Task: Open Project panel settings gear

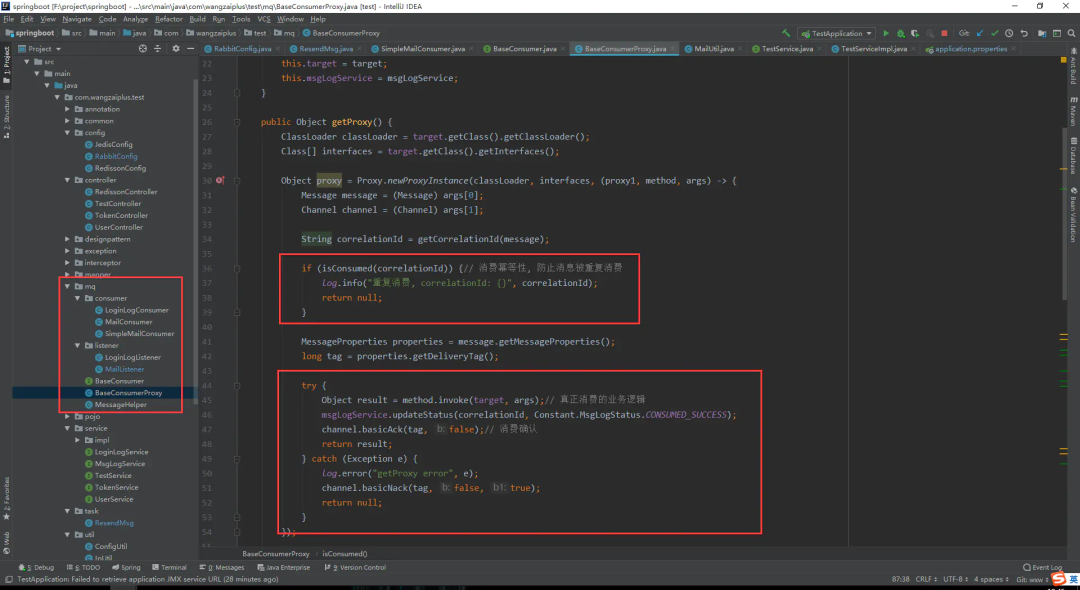Action: point(176,49)
